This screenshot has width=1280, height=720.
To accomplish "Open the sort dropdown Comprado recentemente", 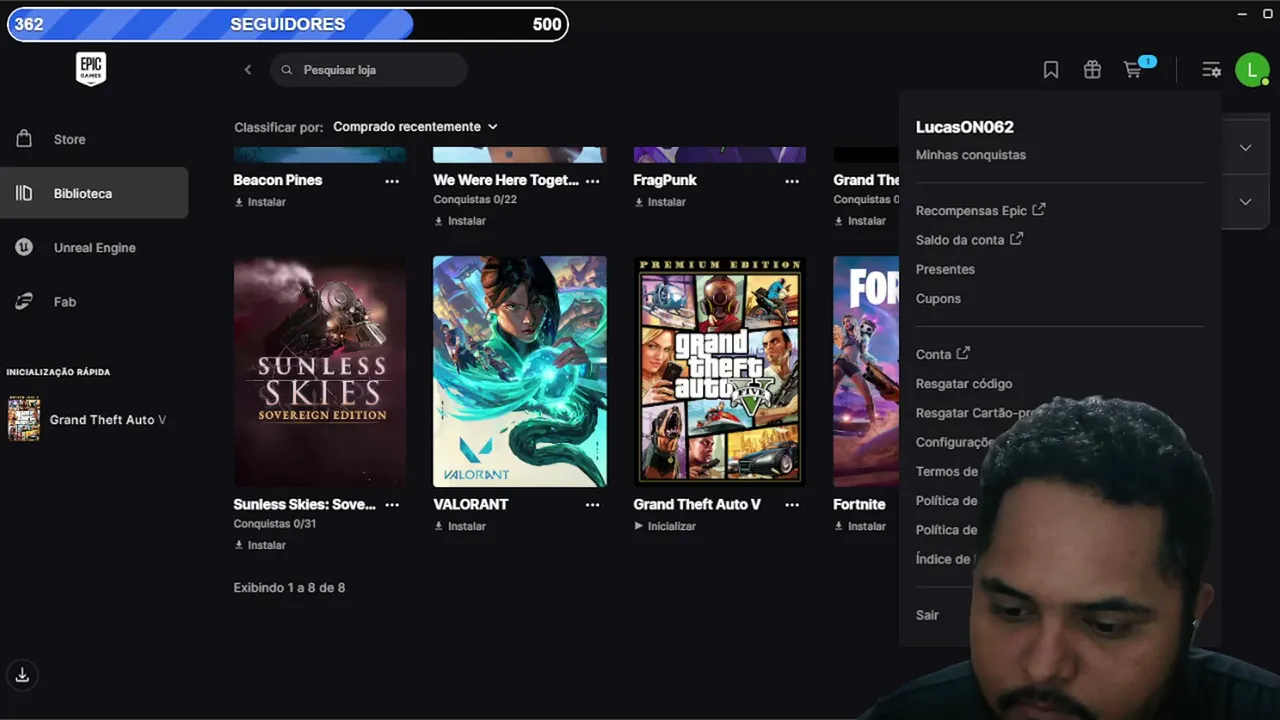I will pos(415,127).
